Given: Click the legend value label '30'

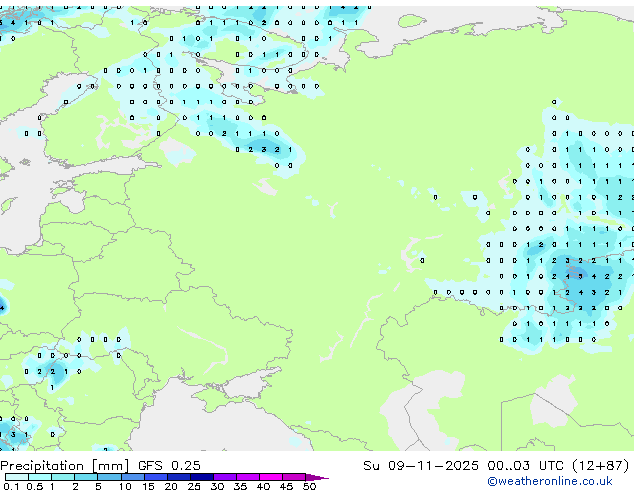Looking at the screenshot, I should 217,486.
